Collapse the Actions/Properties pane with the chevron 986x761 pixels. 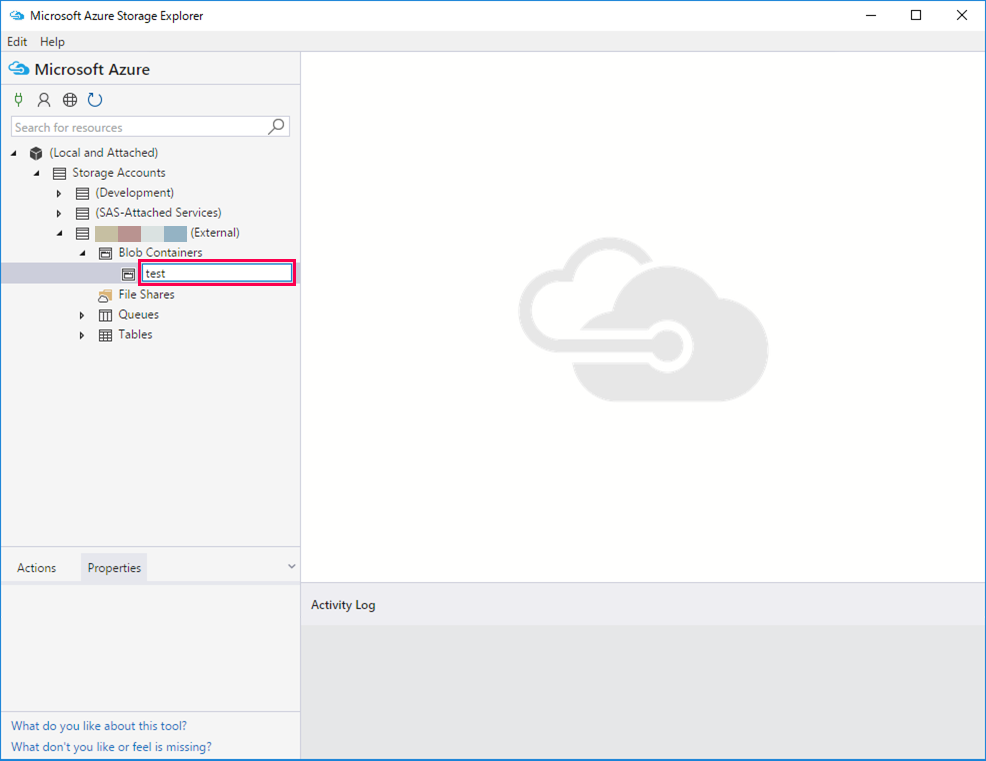[x=291, y=567]
